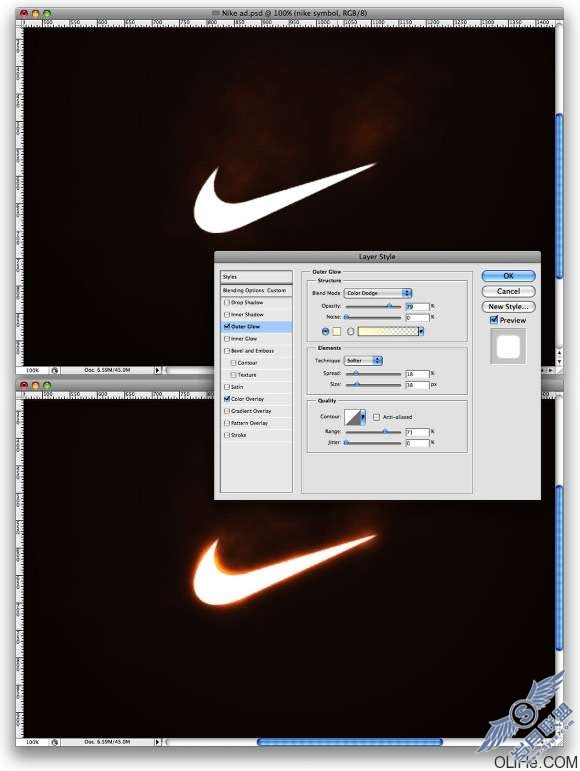Click the lower window's horizontal scrollbar

pyautogui.click(x=350, y=741)
